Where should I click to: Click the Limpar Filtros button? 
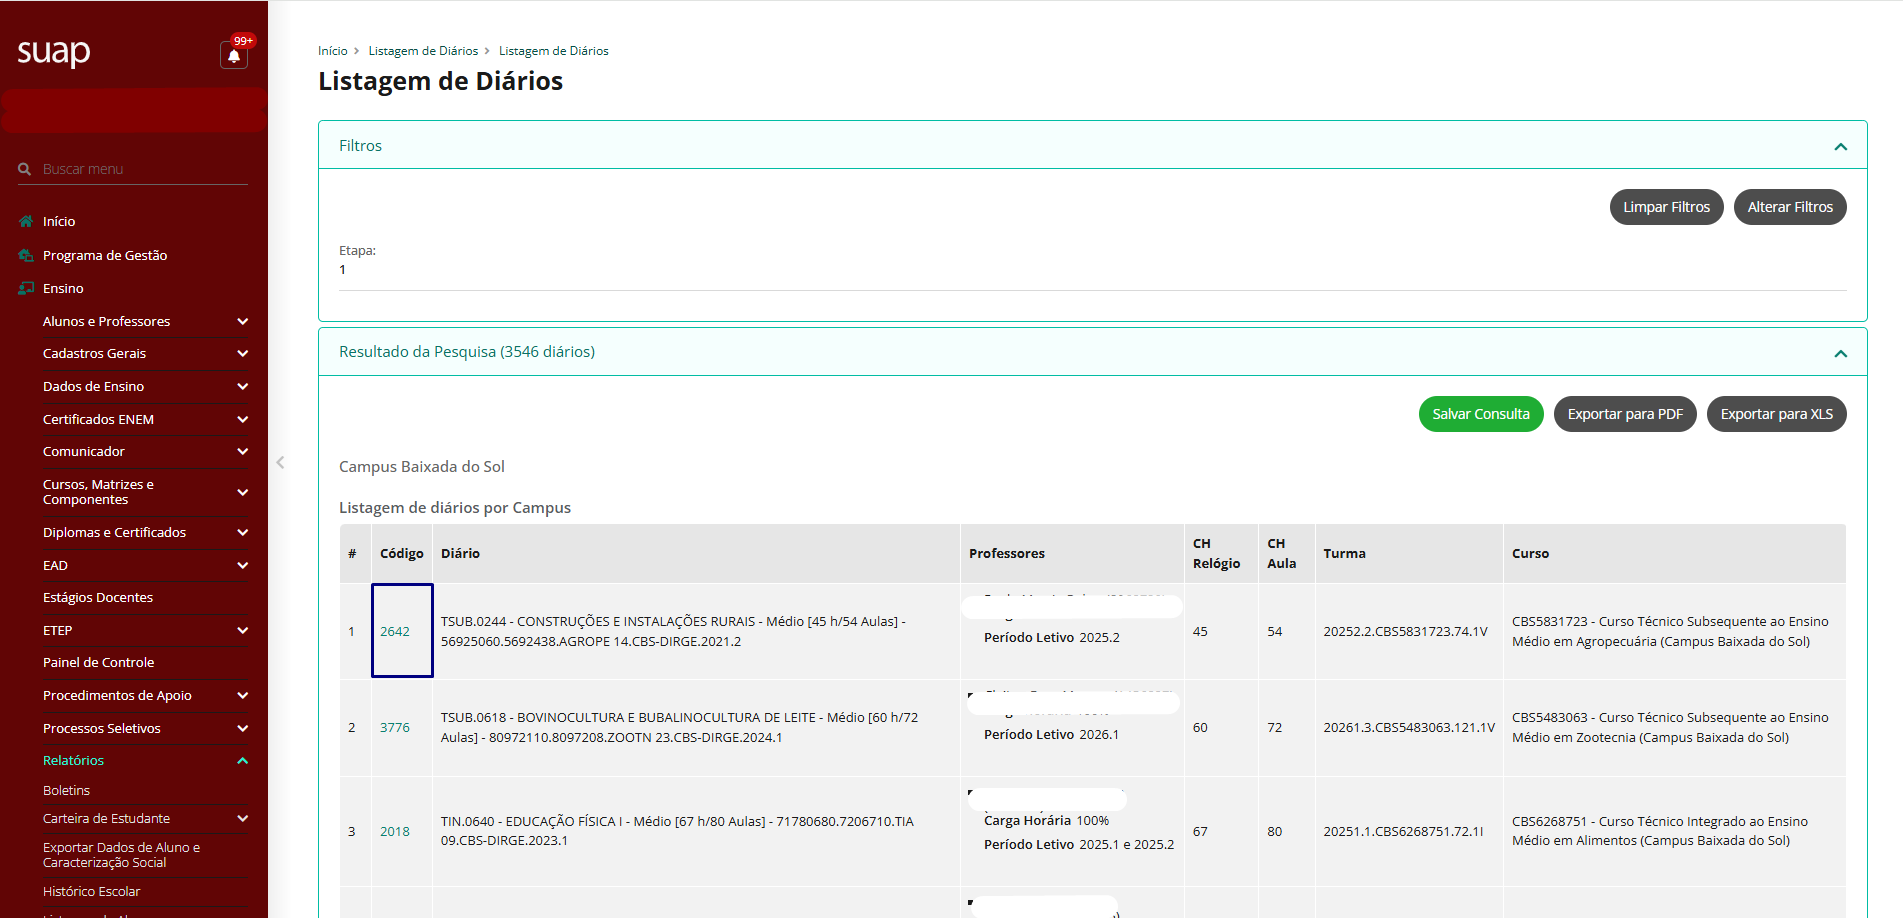pyautogui.click(x=1666, y=207)
